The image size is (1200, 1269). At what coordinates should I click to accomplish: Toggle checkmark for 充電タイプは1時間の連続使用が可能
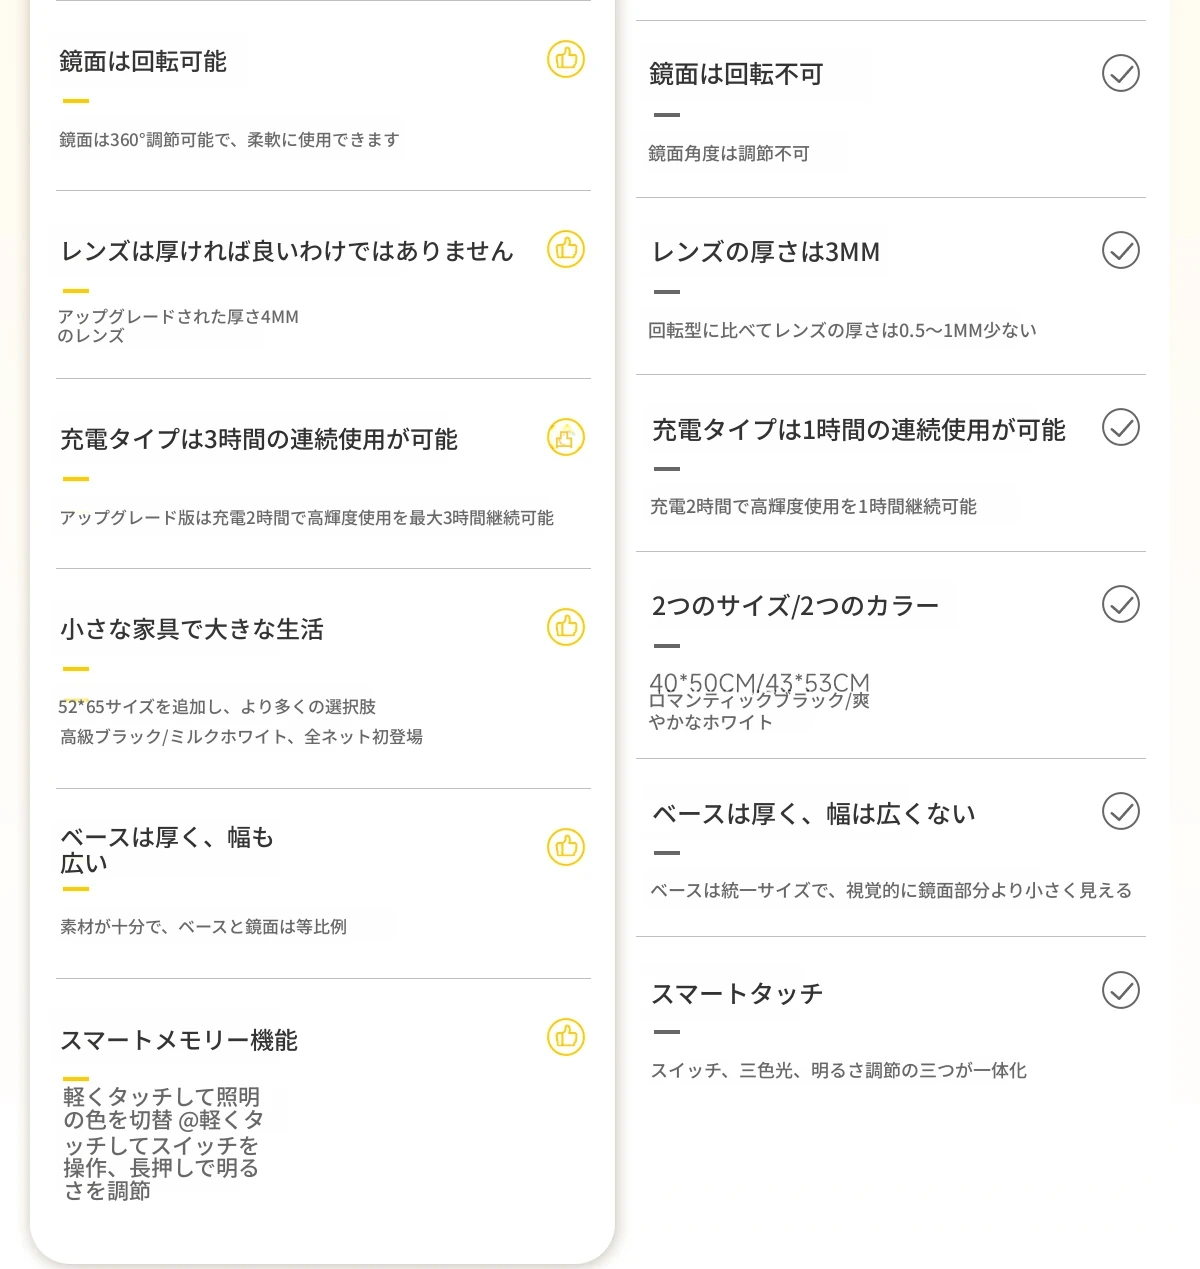(x=1120, y=427)
